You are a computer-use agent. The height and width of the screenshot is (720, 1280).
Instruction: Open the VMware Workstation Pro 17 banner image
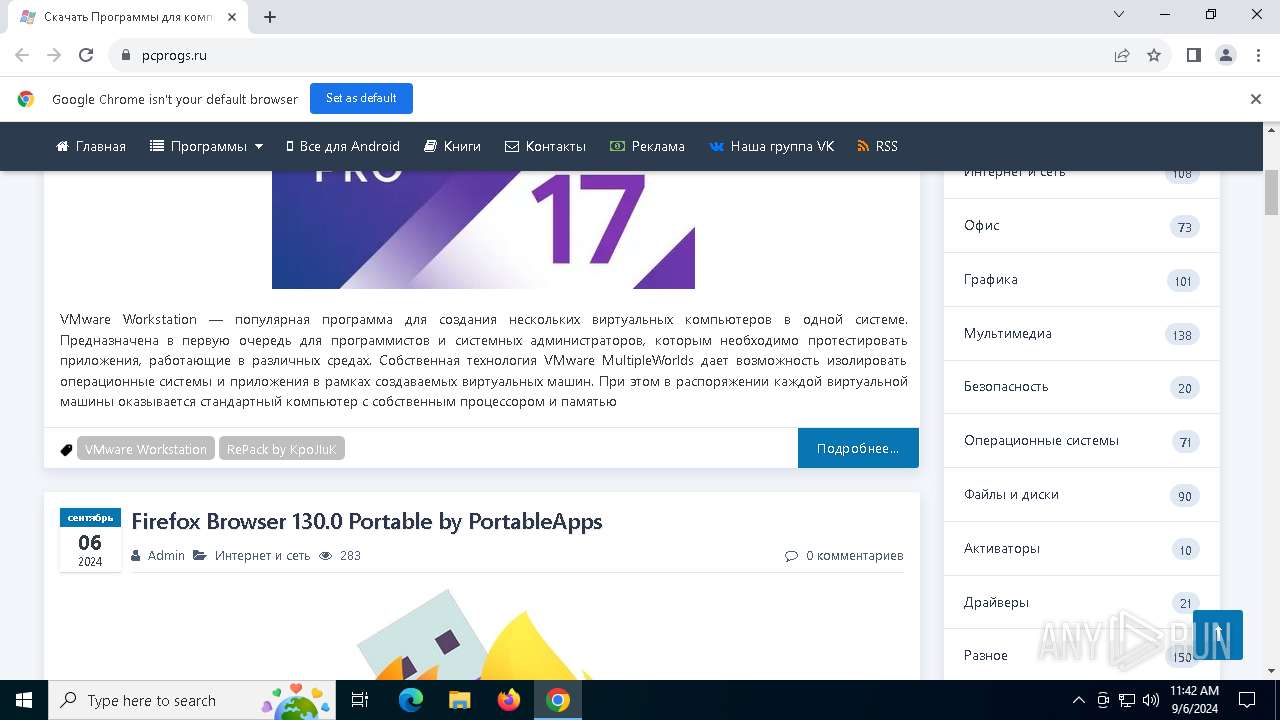(483, 230)
